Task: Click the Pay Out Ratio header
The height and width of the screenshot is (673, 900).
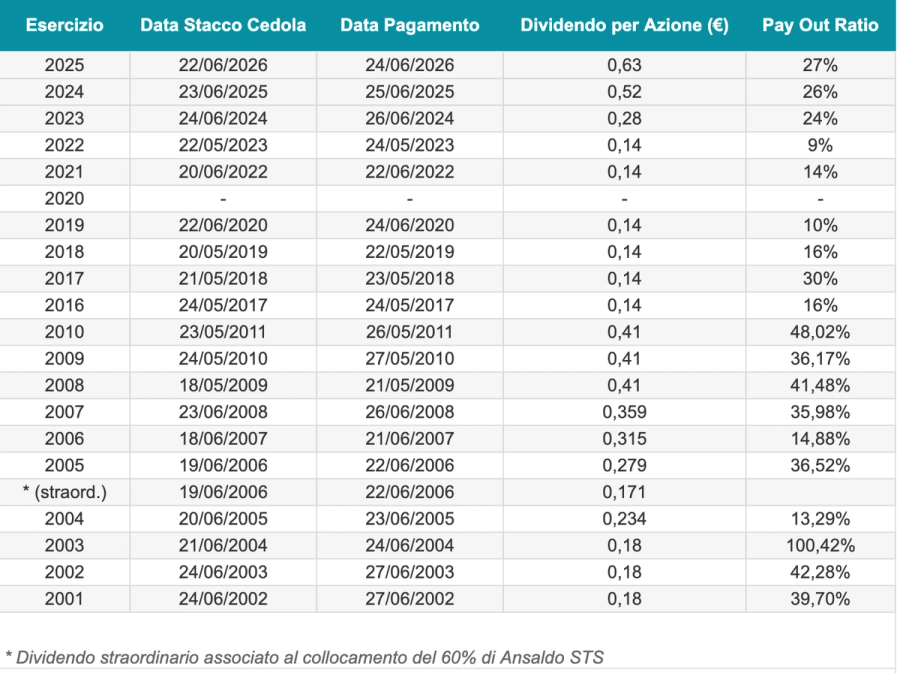Action: pos(820,25)
